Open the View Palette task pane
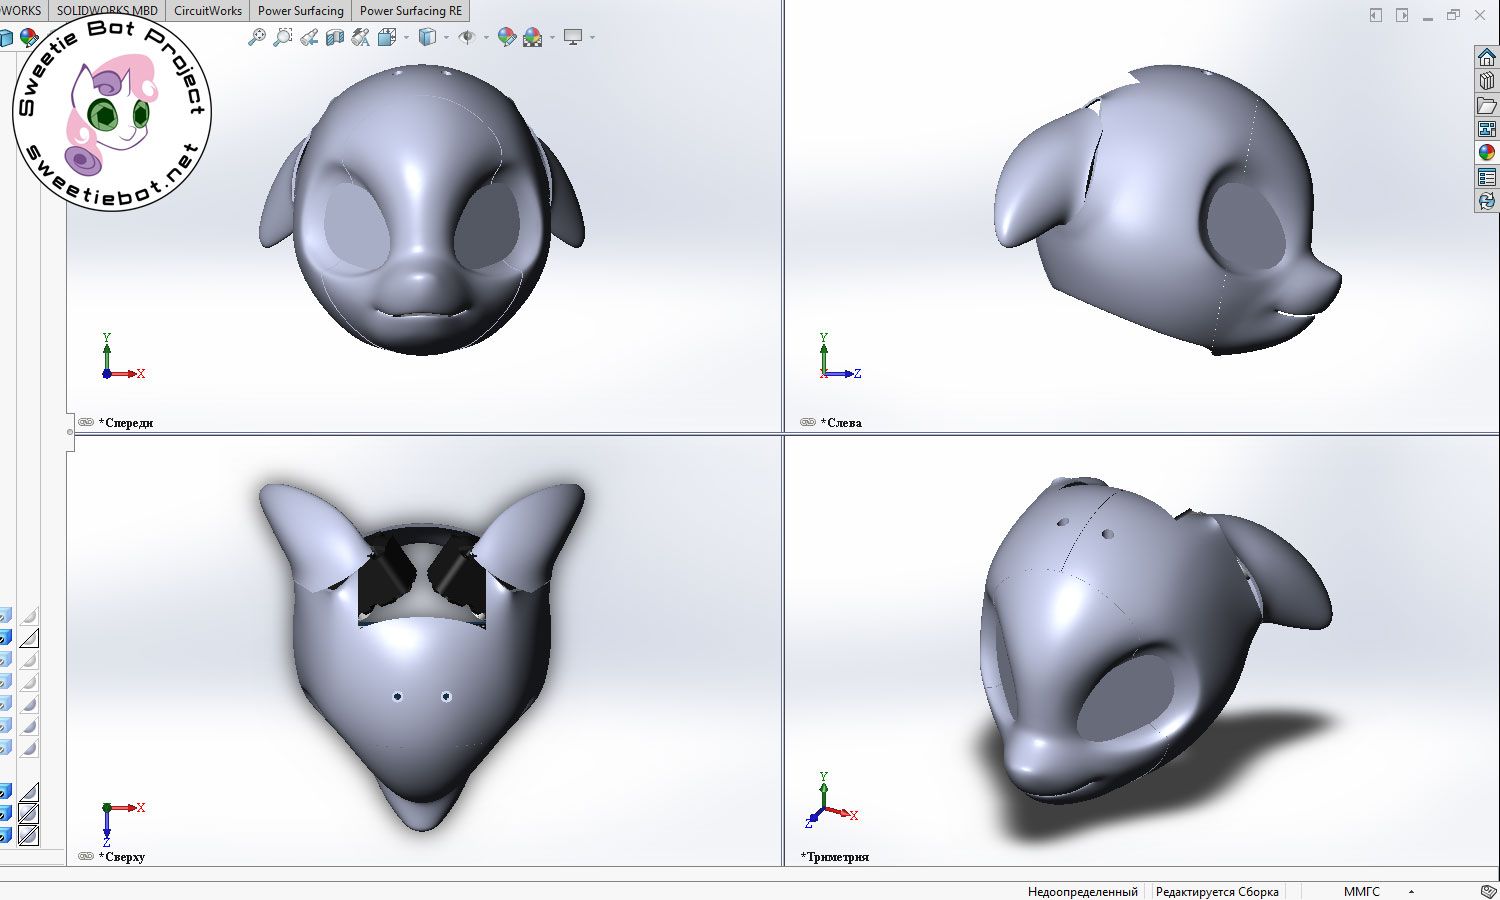 coord(1487,129)
